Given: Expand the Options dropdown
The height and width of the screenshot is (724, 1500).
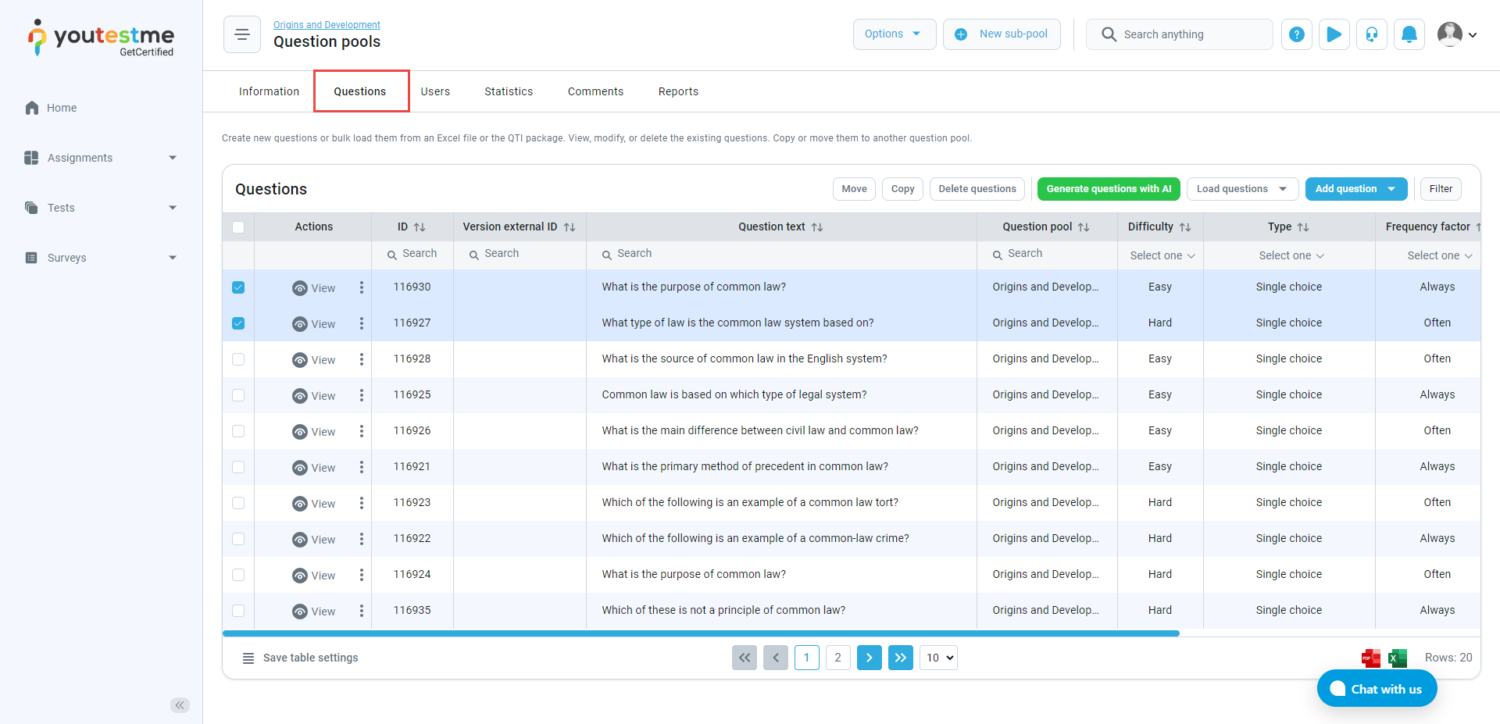Looking at the screenshot, I should (x=894, y=34).
